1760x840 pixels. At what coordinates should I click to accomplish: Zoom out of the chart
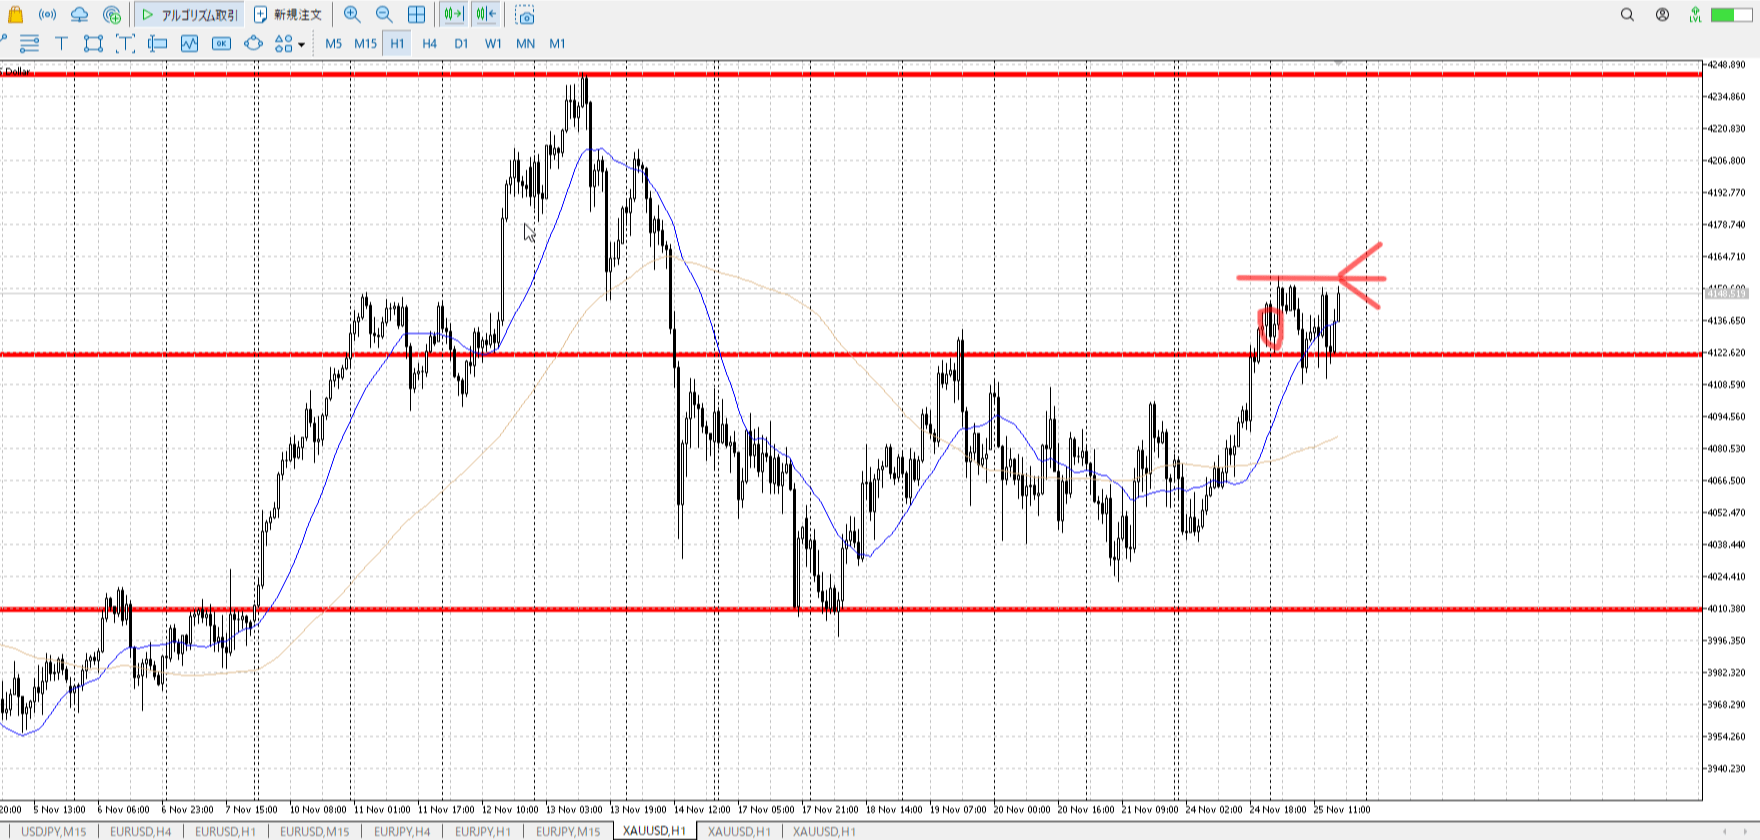[384, 14]
